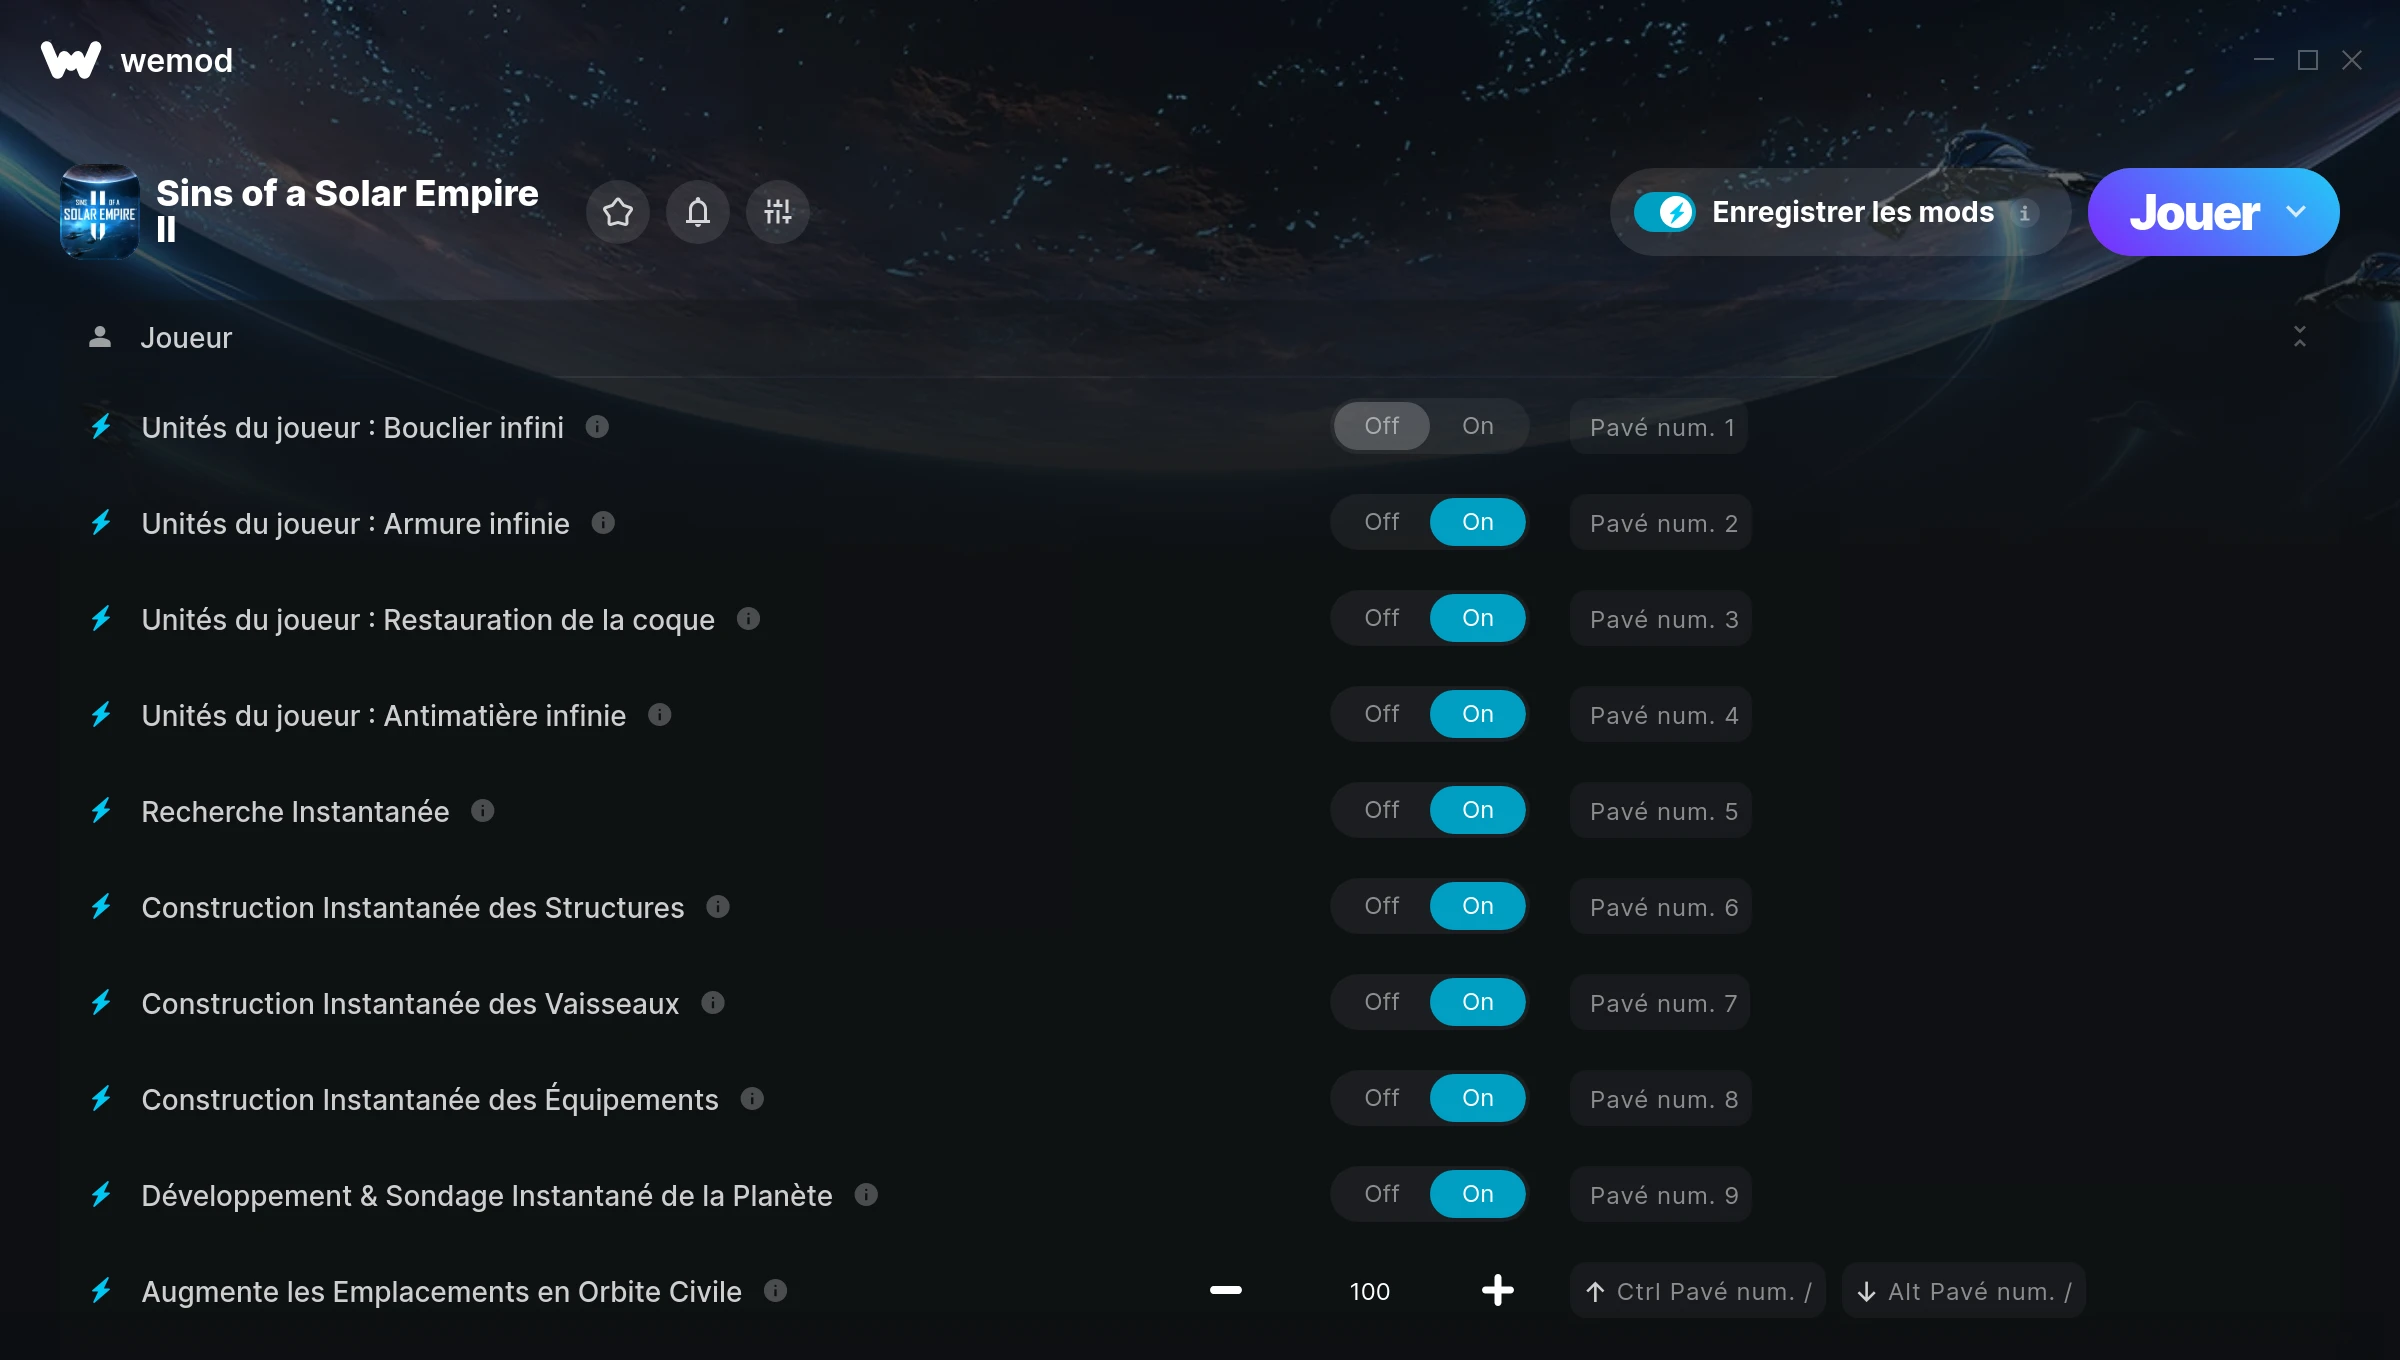
Task: Turn off Armure infinie cheat
Action: (x=1382, y=522)
